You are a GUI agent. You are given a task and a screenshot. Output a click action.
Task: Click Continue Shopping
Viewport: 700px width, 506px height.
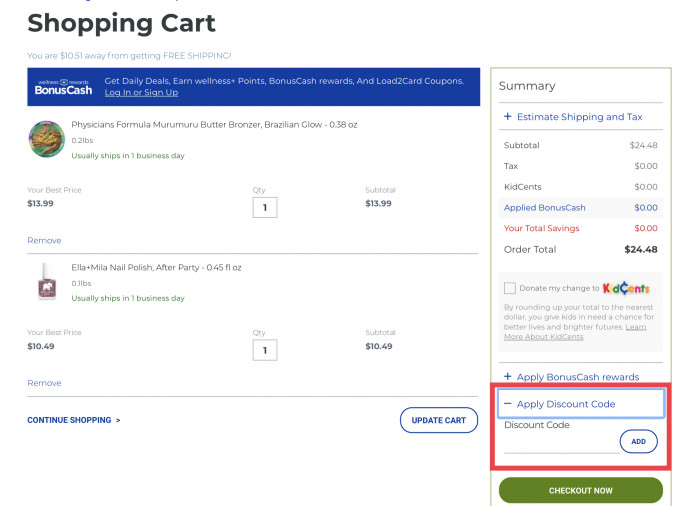coord(74,420)
